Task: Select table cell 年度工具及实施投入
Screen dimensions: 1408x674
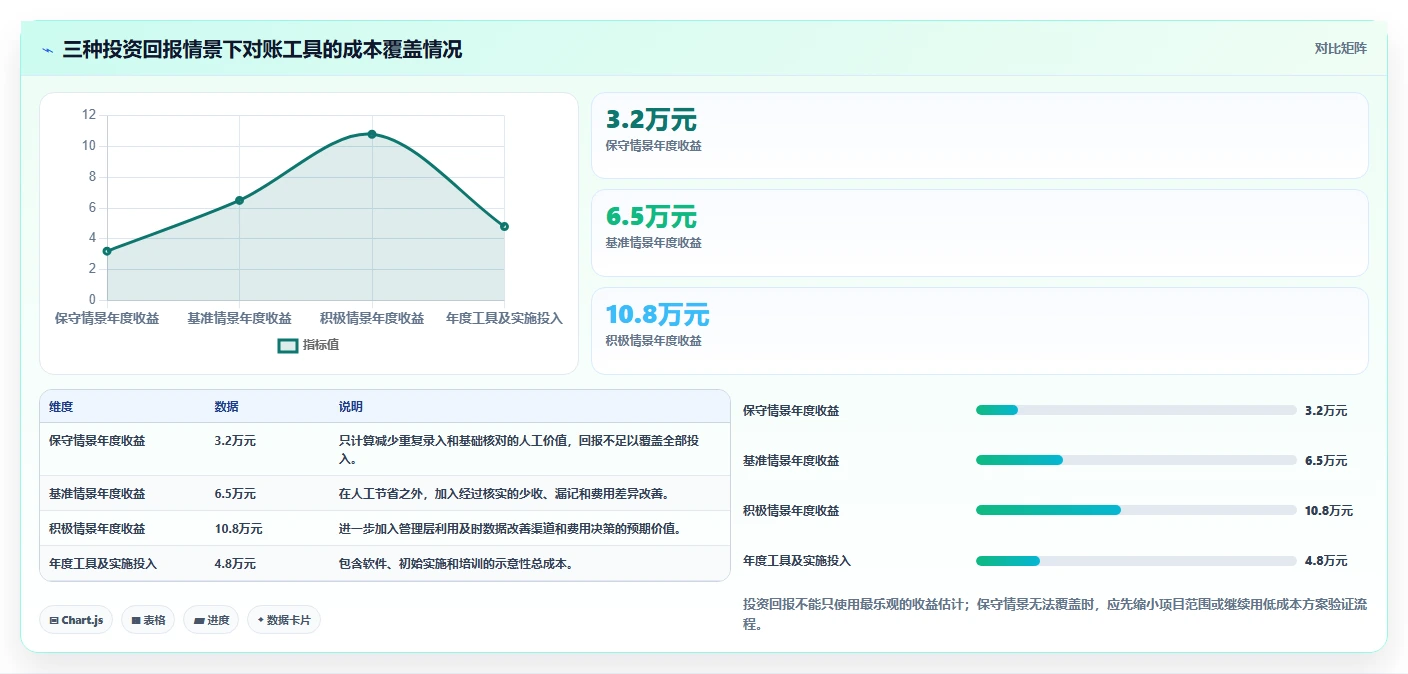Action: click(x=103, y=563)
